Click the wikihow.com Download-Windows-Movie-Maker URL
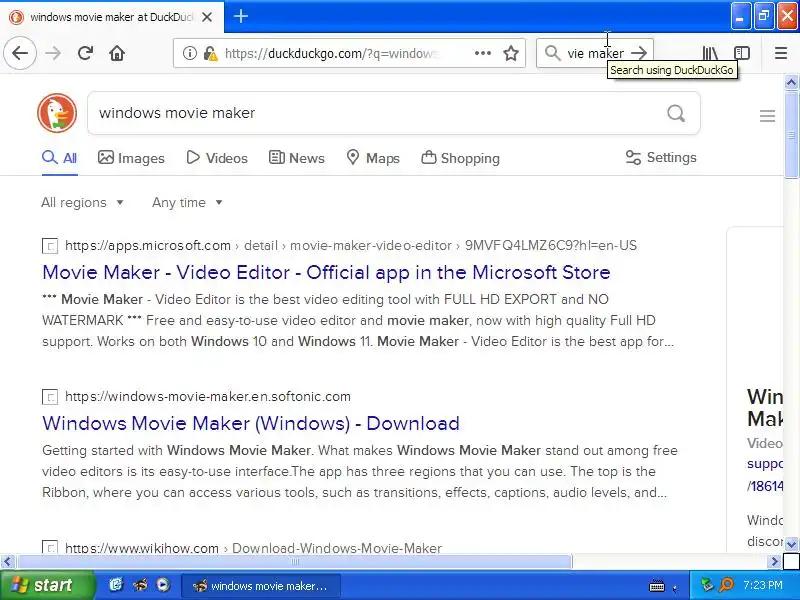 pyautogui.click(x=254, y=548)
